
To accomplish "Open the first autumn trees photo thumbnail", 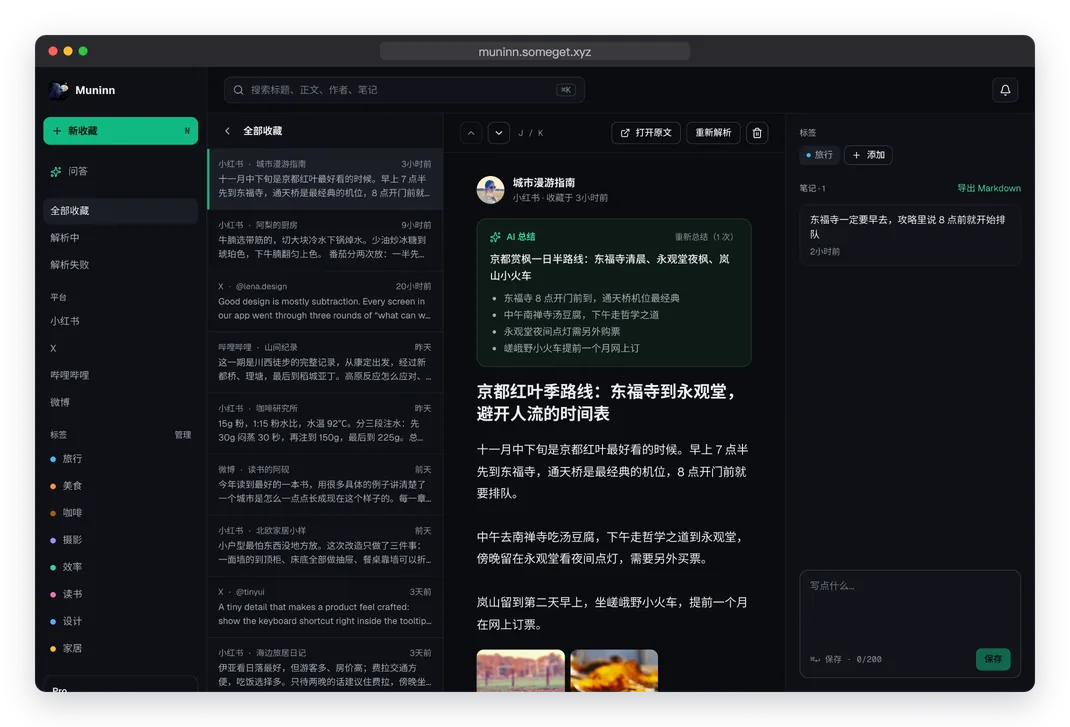I will (521, 670).
